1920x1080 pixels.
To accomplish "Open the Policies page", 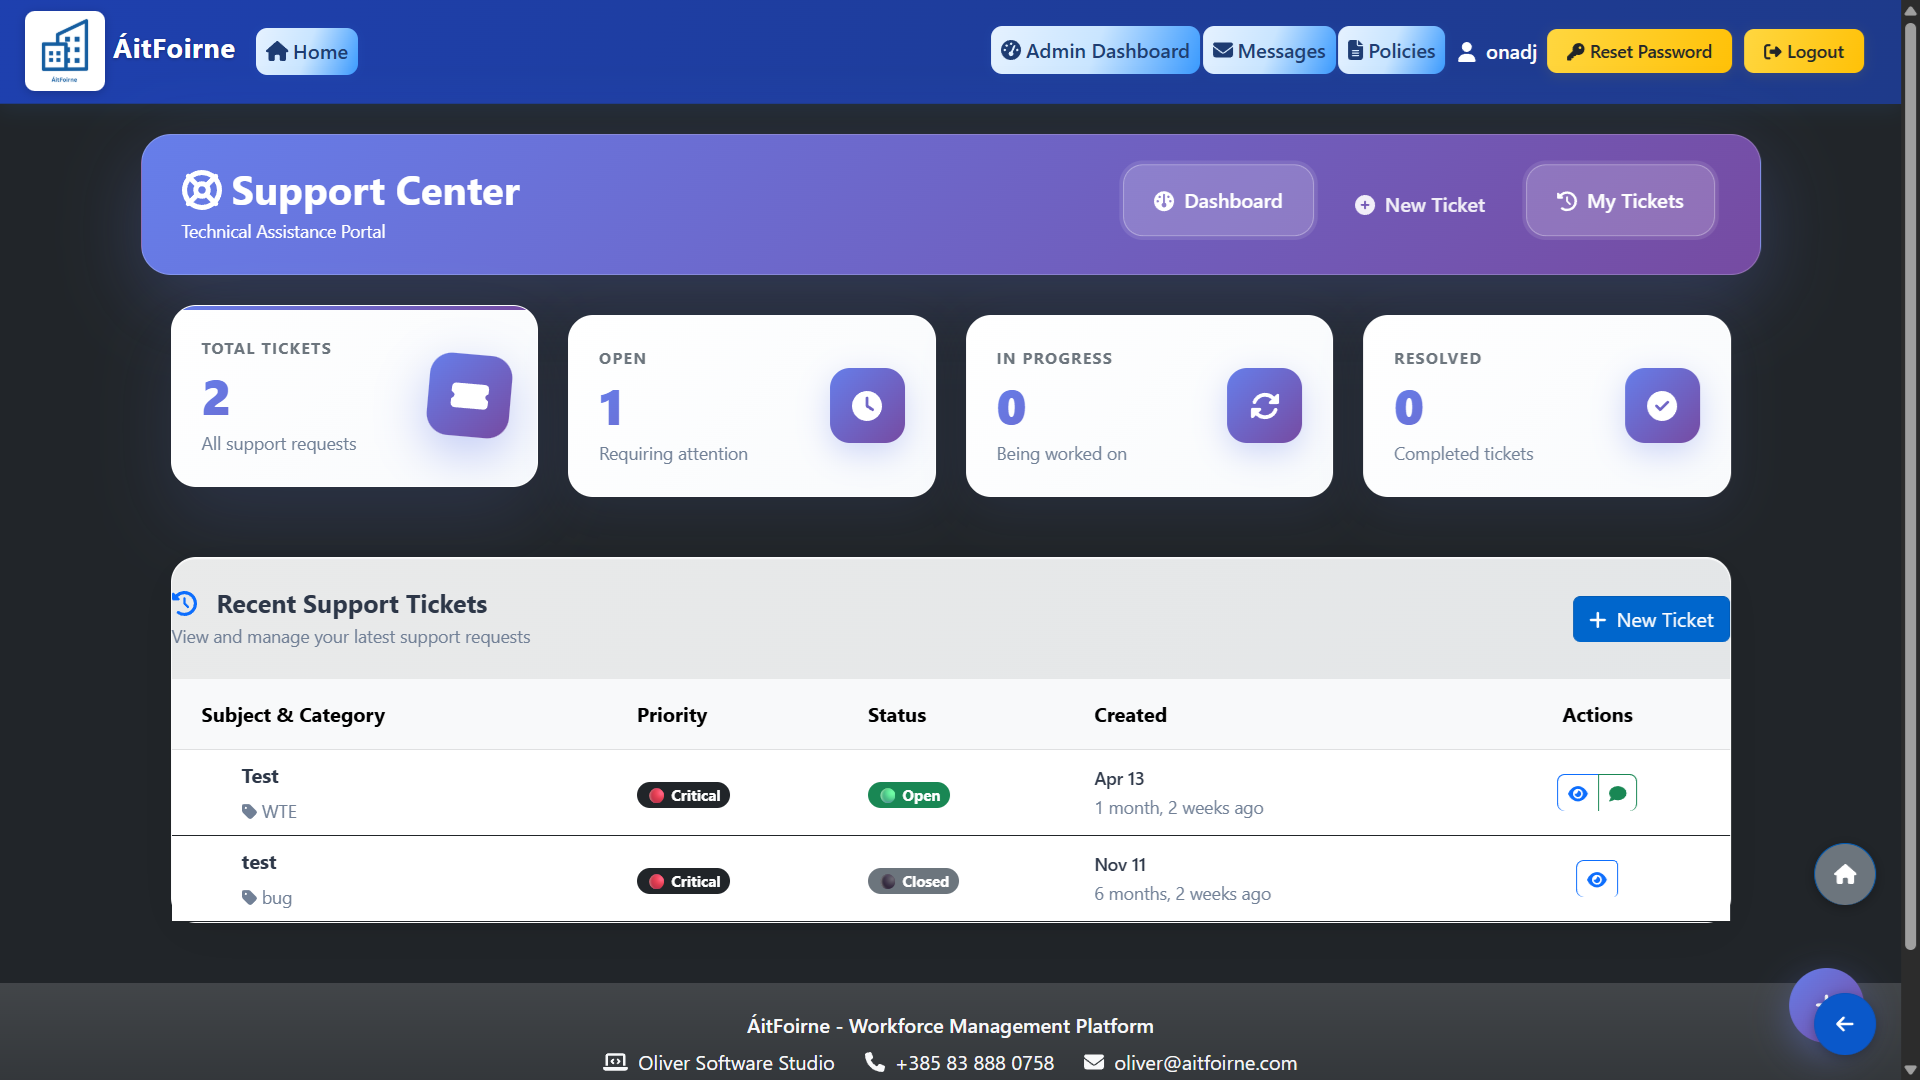I will (x=1391, y=51).
